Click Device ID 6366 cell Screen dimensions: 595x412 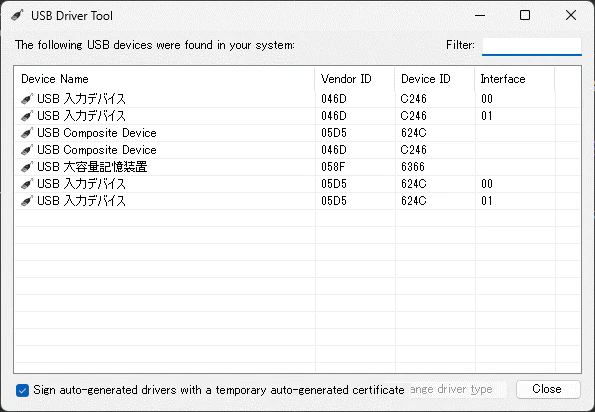coord(413,167)
